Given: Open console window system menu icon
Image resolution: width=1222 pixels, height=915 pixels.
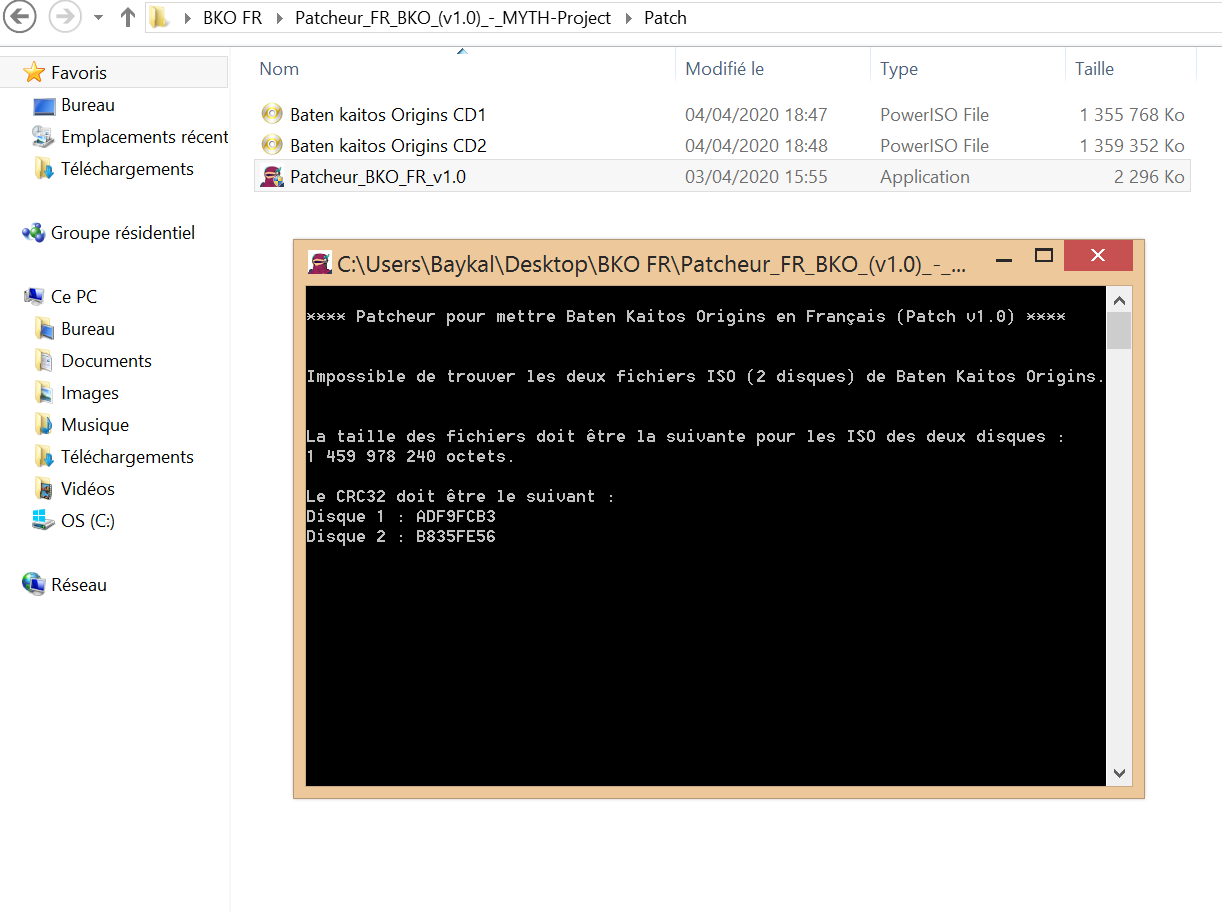Looking at the screenshot, I should (319, 263).
